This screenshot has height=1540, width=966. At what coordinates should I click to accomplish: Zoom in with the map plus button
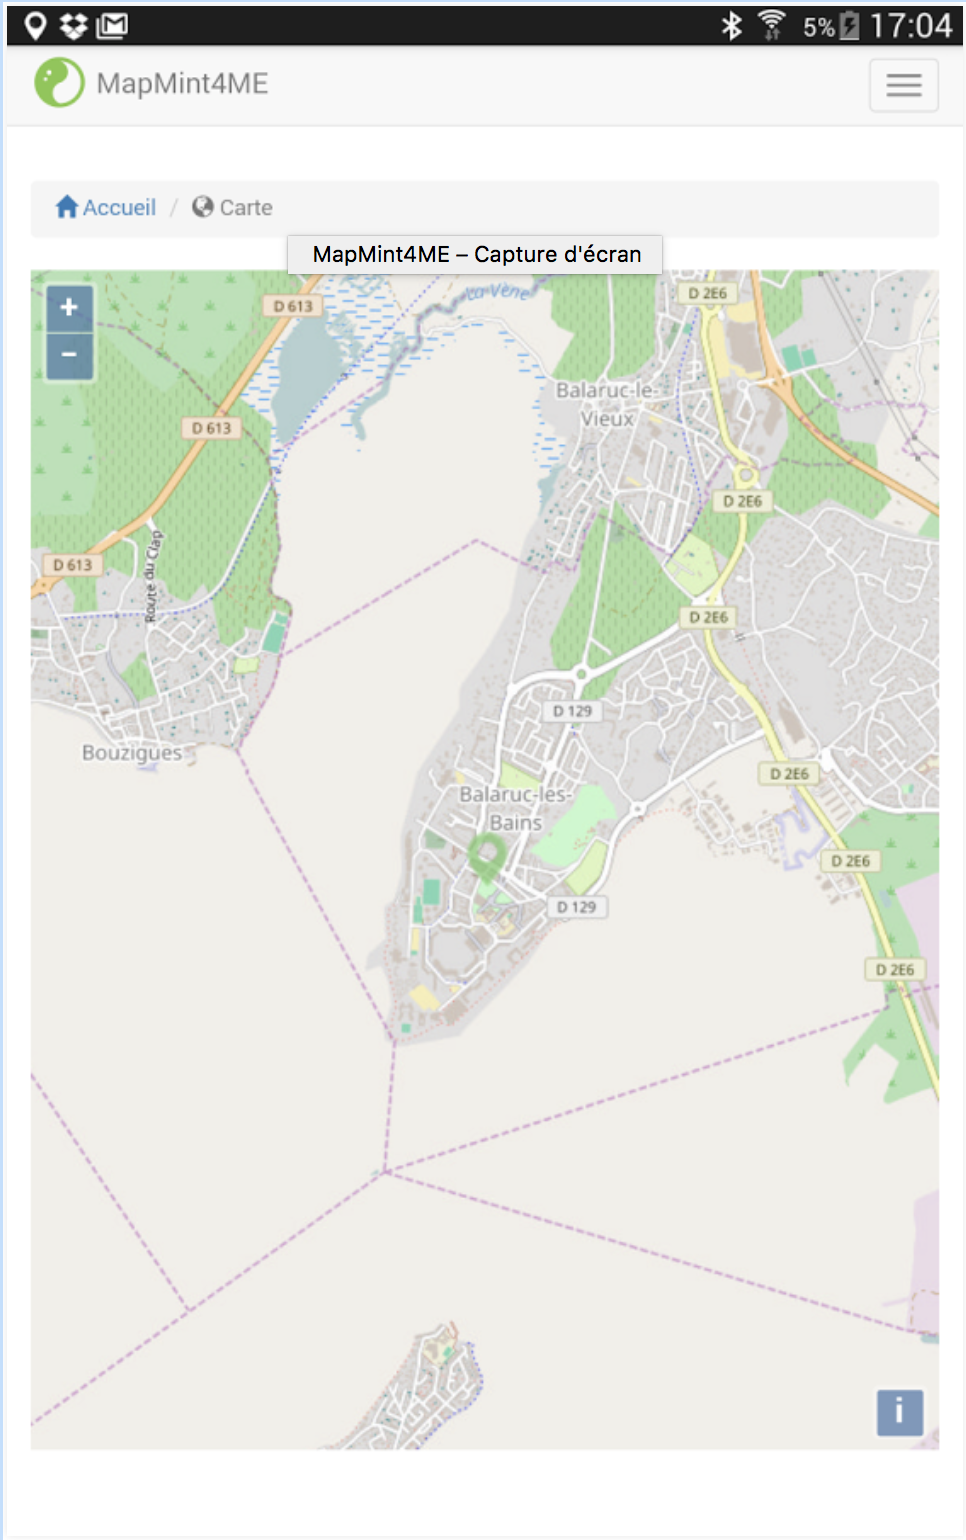pos(69,308)
